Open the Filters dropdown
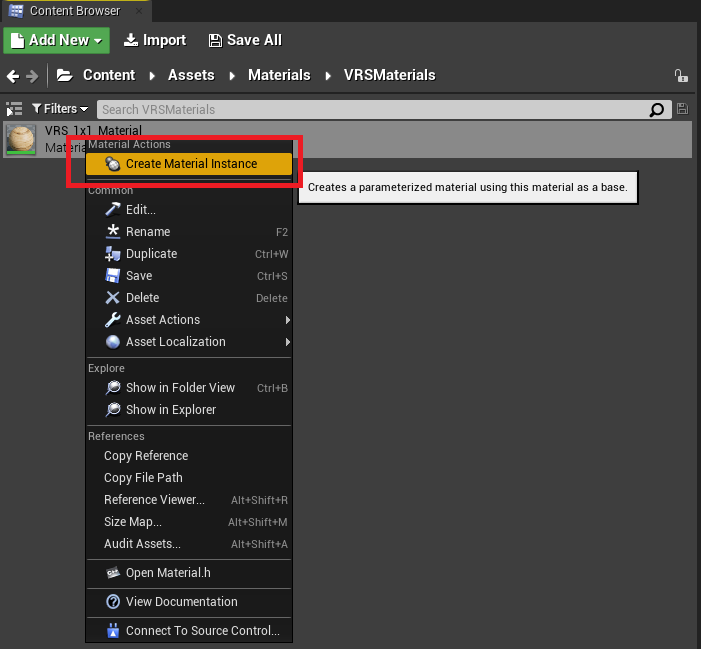This screenshot has width=701, height=649. pos(60,109)
